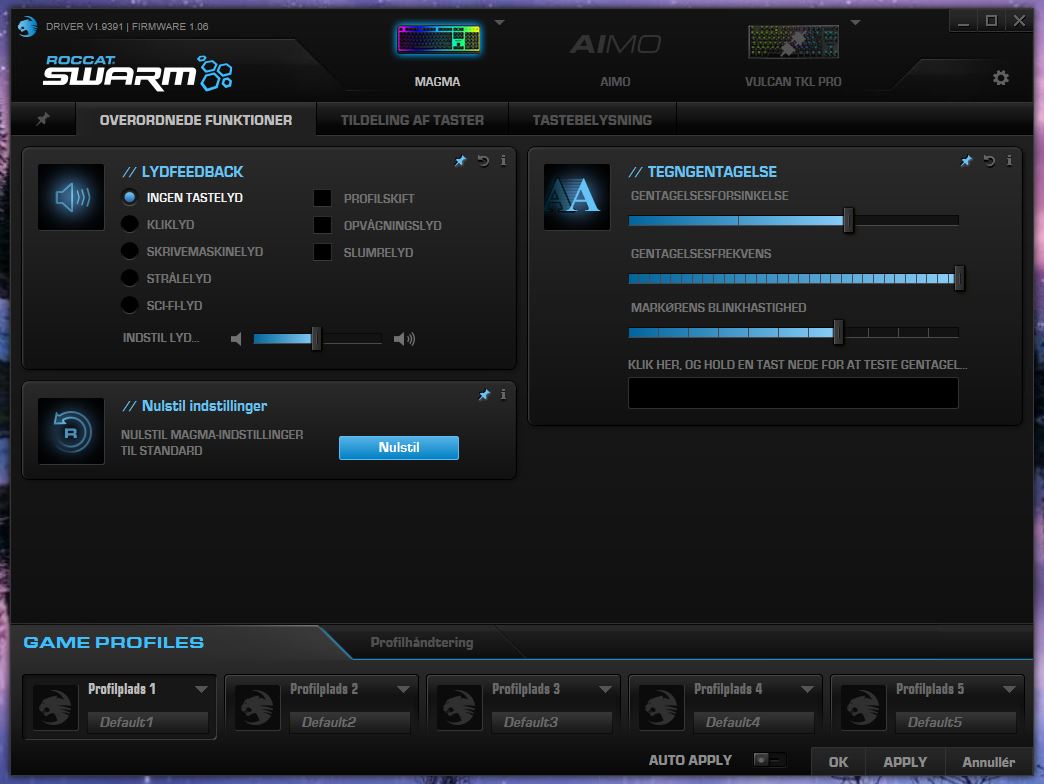
Task: Click the low volume speaker icon
Action: [x=236, y=339]
